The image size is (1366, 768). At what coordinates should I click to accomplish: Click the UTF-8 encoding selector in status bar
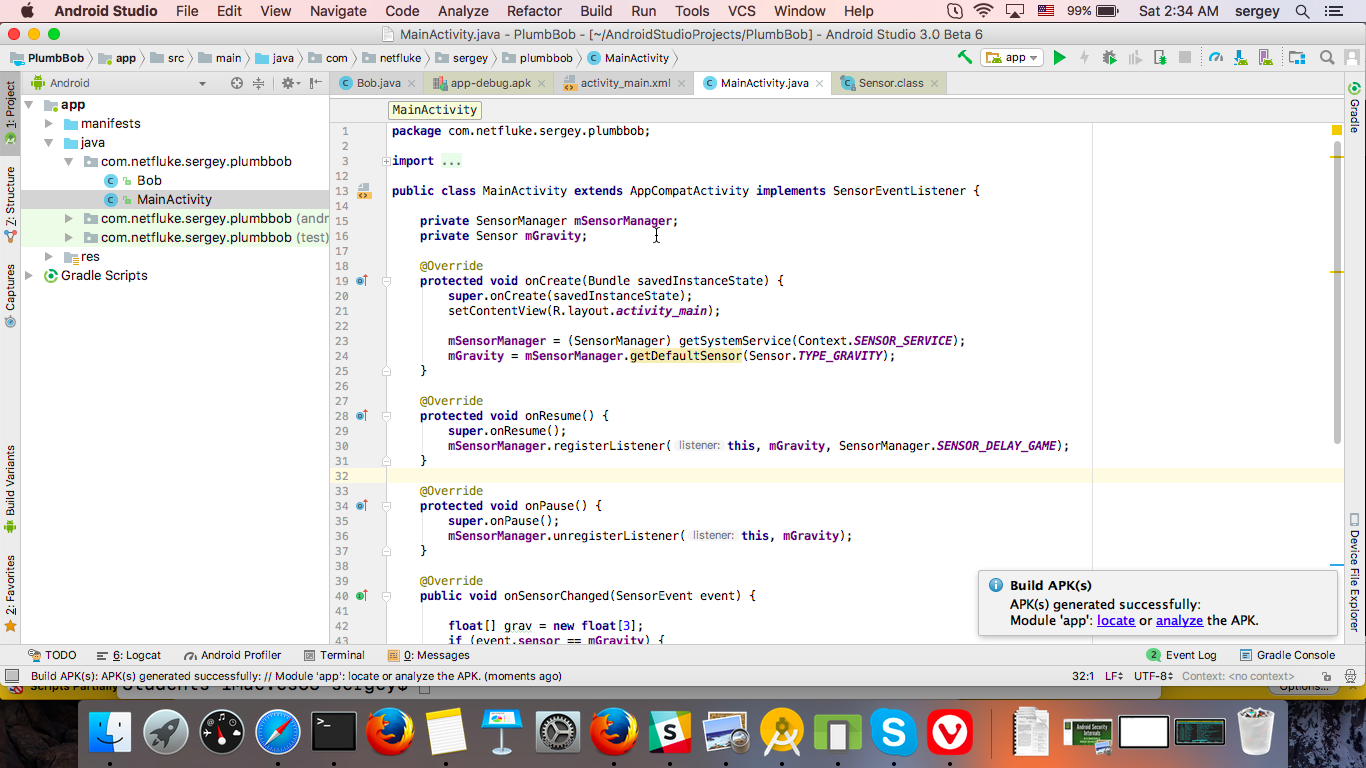tap(1154, 676)
